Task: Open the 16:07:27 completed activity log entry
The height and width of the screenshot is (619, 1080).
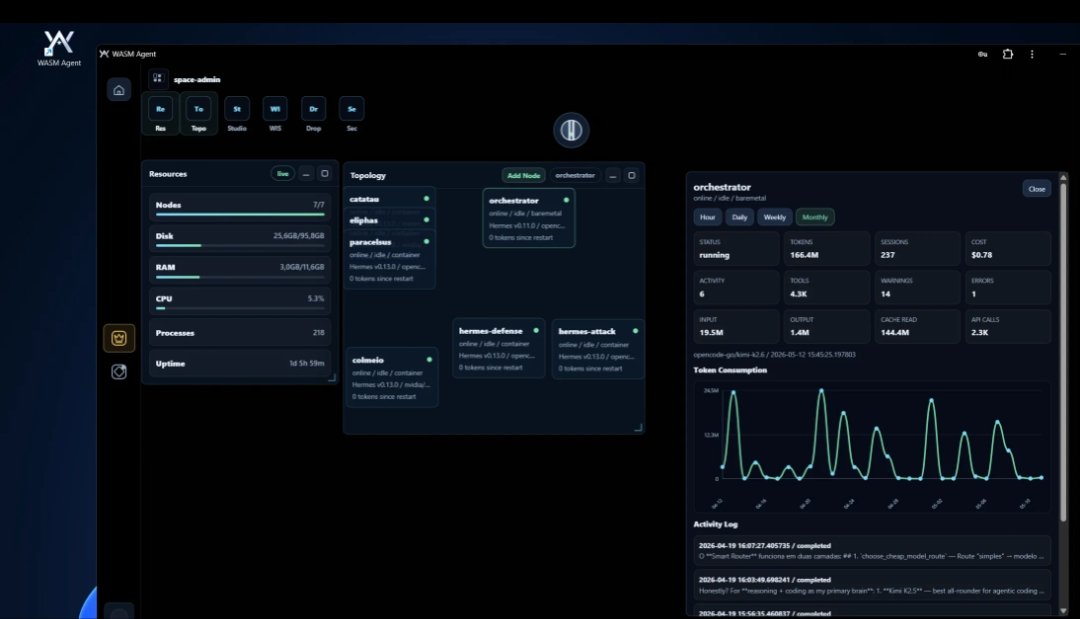Action: click(872, 551)
